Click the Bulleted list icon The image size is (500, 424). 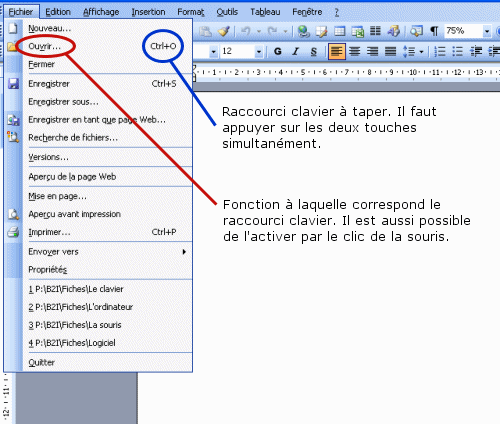point(458,51)
